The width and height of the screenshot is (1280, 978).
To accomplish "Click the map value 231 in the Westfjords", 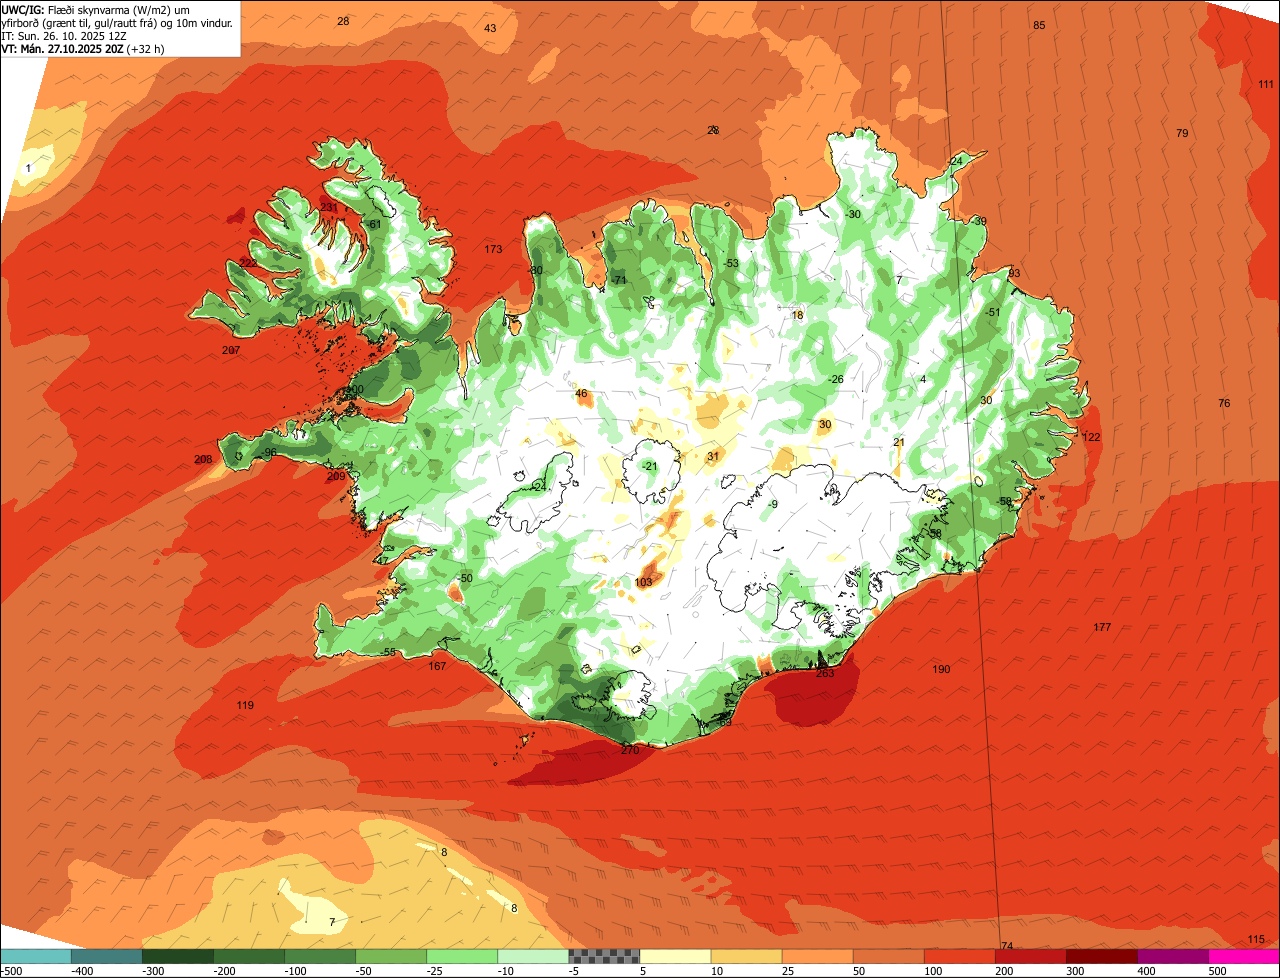I will click(x=329, y=207).
